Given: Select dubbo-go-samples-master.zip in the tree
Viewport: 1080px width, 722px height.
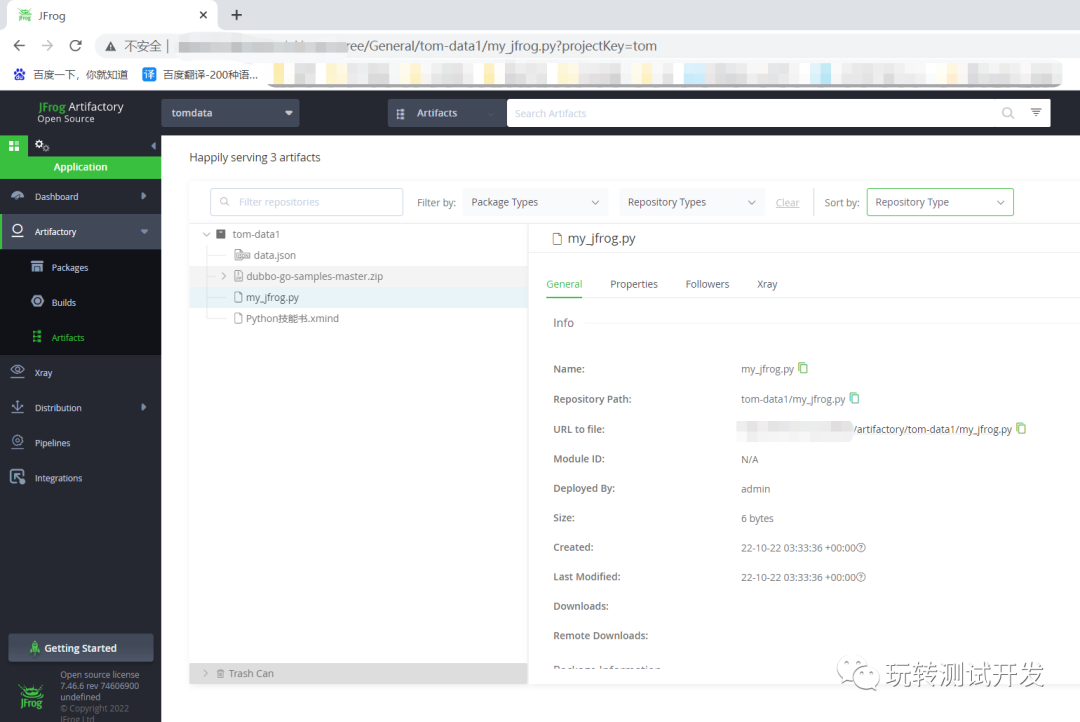Looking at the screenshot, I should pyautogui.click(x=315, y=276).
